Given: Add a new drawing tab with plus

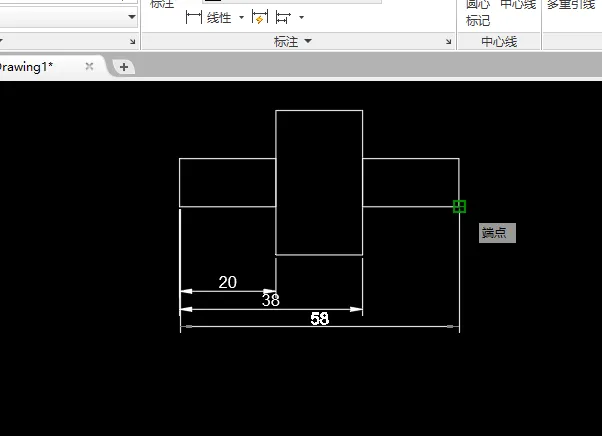Looking at the screenshot, I should [x=124, y=67].
